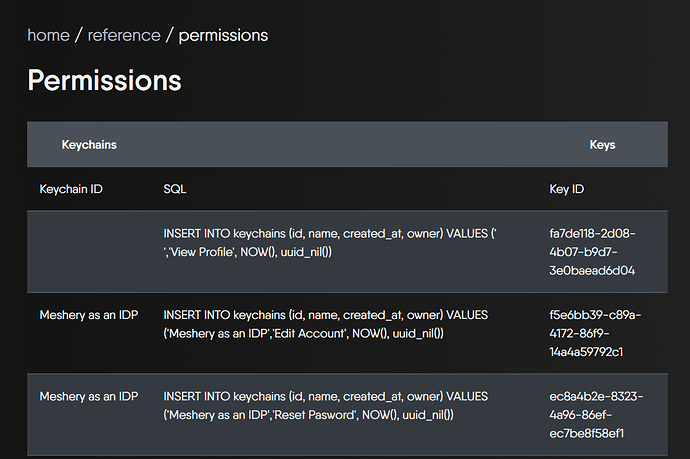Click Meshery as an IDP in Edit Account row

tap(89, 315)
